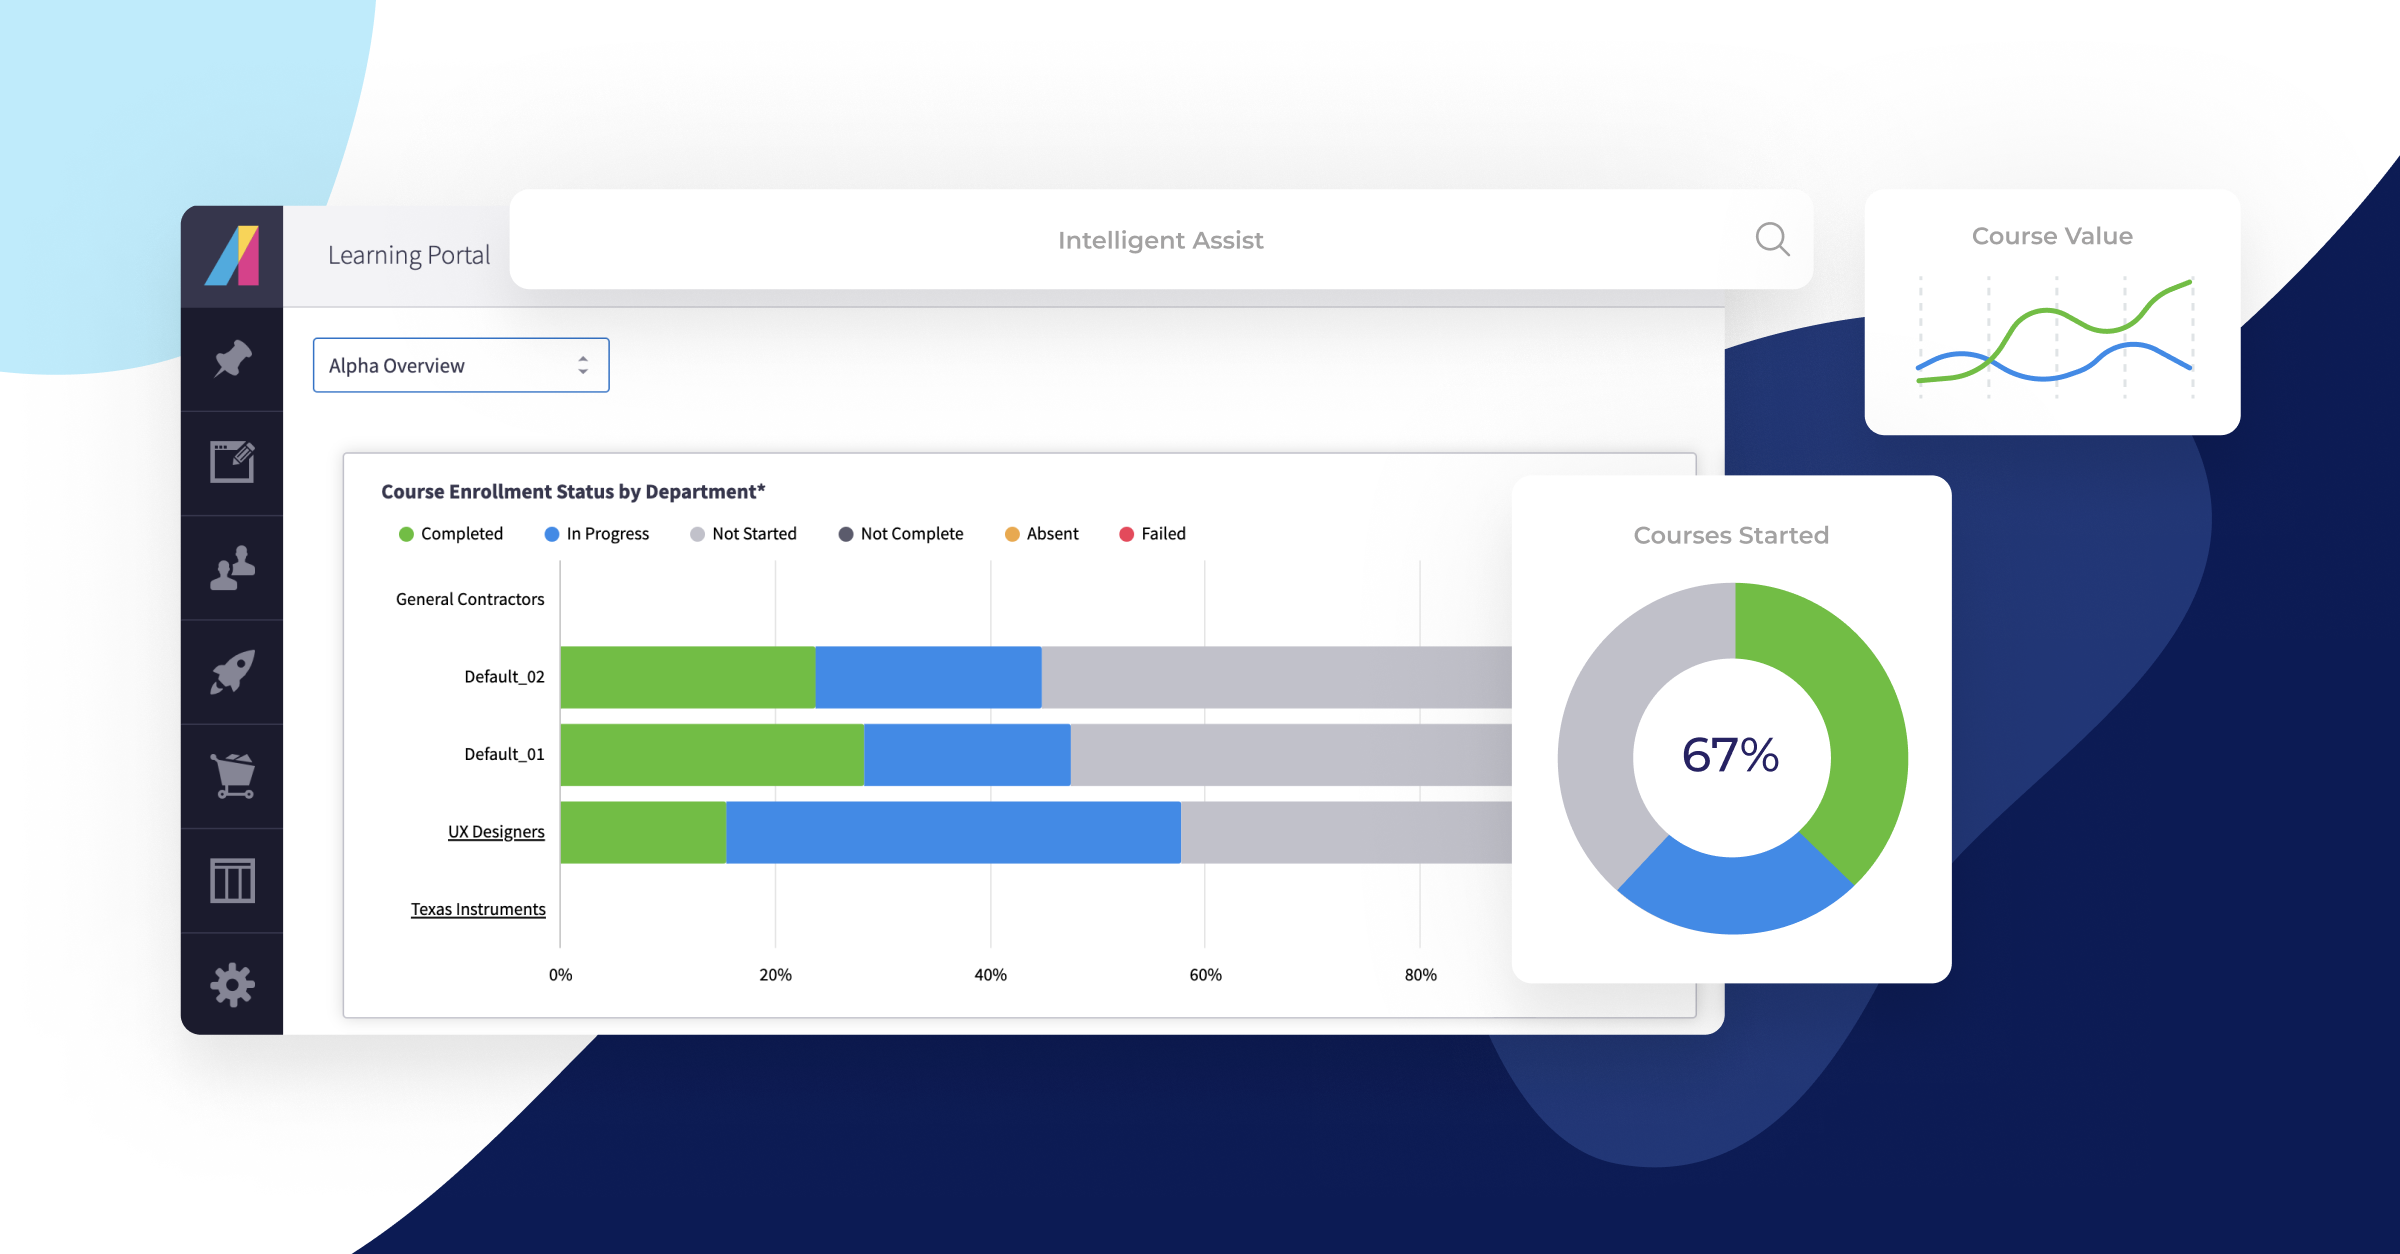2400x1254 pixels.
Task: Open the Texas Instruments link
Action: [478, 909]
